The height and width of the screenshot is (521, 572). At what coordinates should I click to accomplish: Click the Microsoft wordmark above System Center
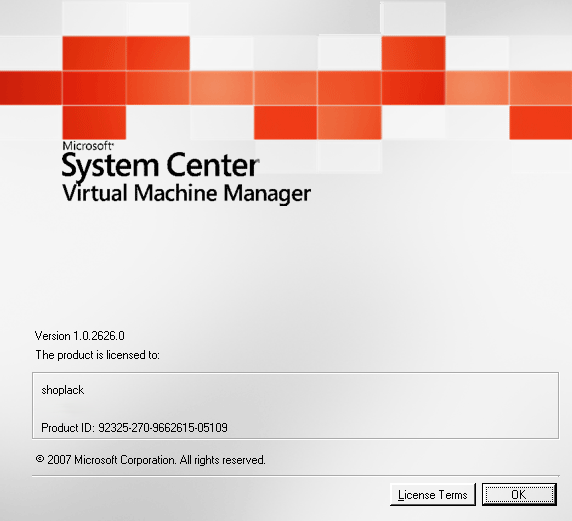coord(87,146)
